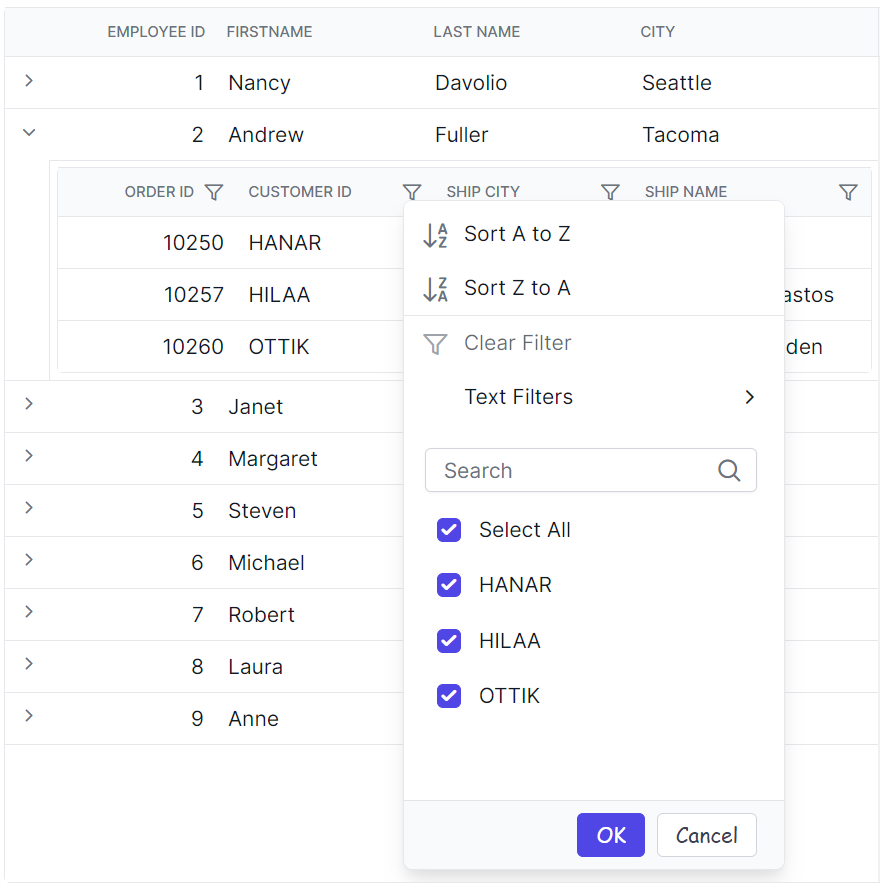Click the Clear Filter funnel icon
This screenshot has height=888, width=880.
click(x=435, y=343)
